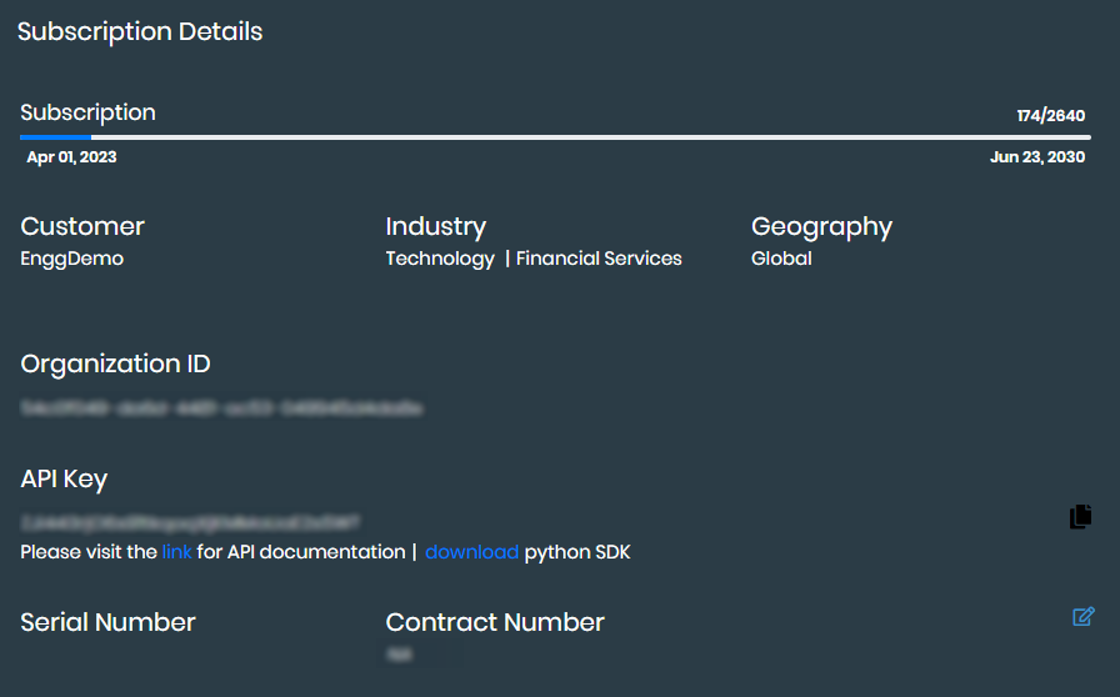Select the Technology industry label
The image size is (1120, 697).
pos(440,258)
